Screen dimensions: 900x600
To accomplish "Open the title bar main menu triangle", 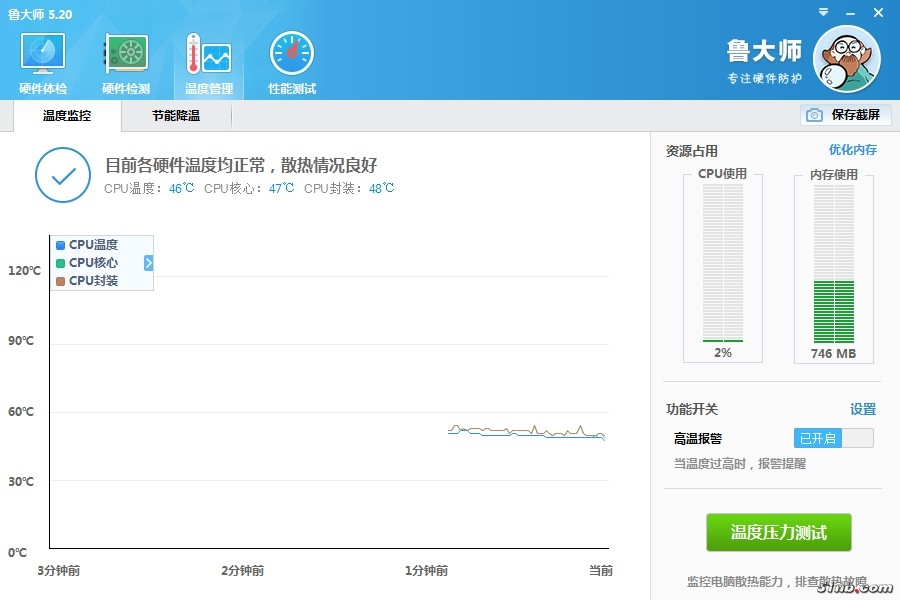I will tap(822, 13).
